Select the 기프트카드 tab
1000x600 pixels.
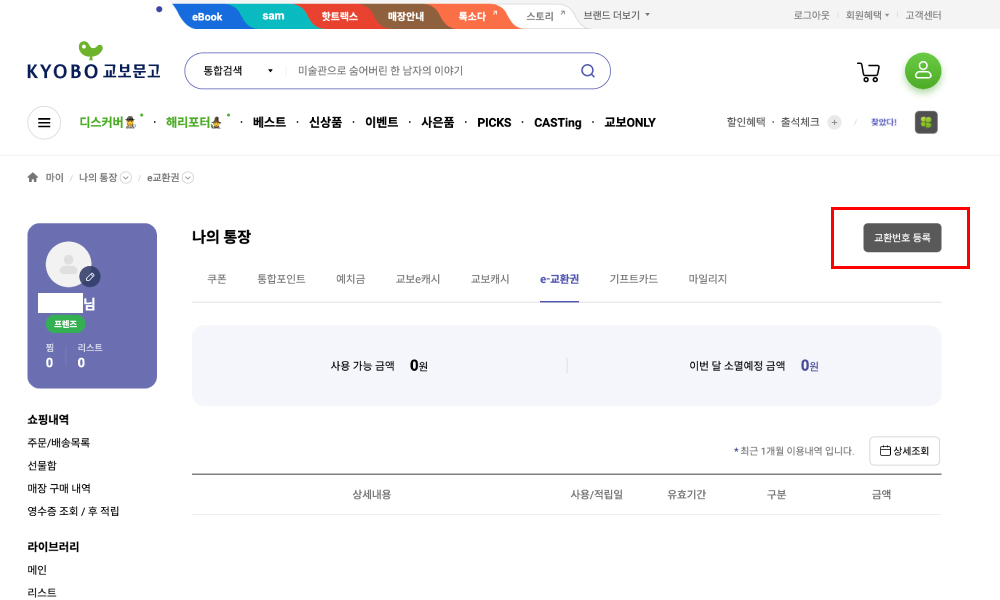(x=633, y=279)
